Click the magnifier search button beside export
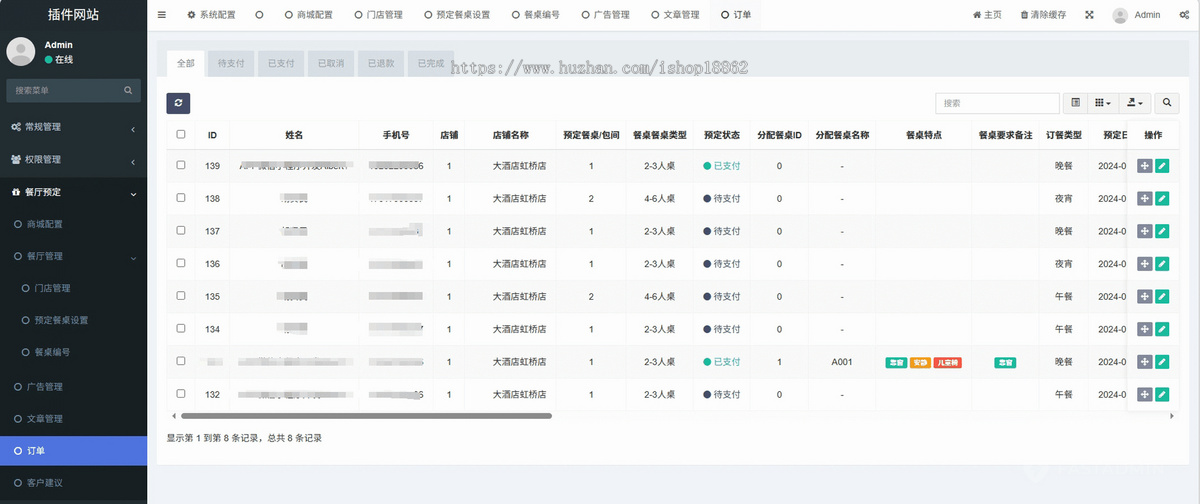Image resolution: width=1200 pixels, height=504 pixels. pyautogui.click(x=1167, y=103)
